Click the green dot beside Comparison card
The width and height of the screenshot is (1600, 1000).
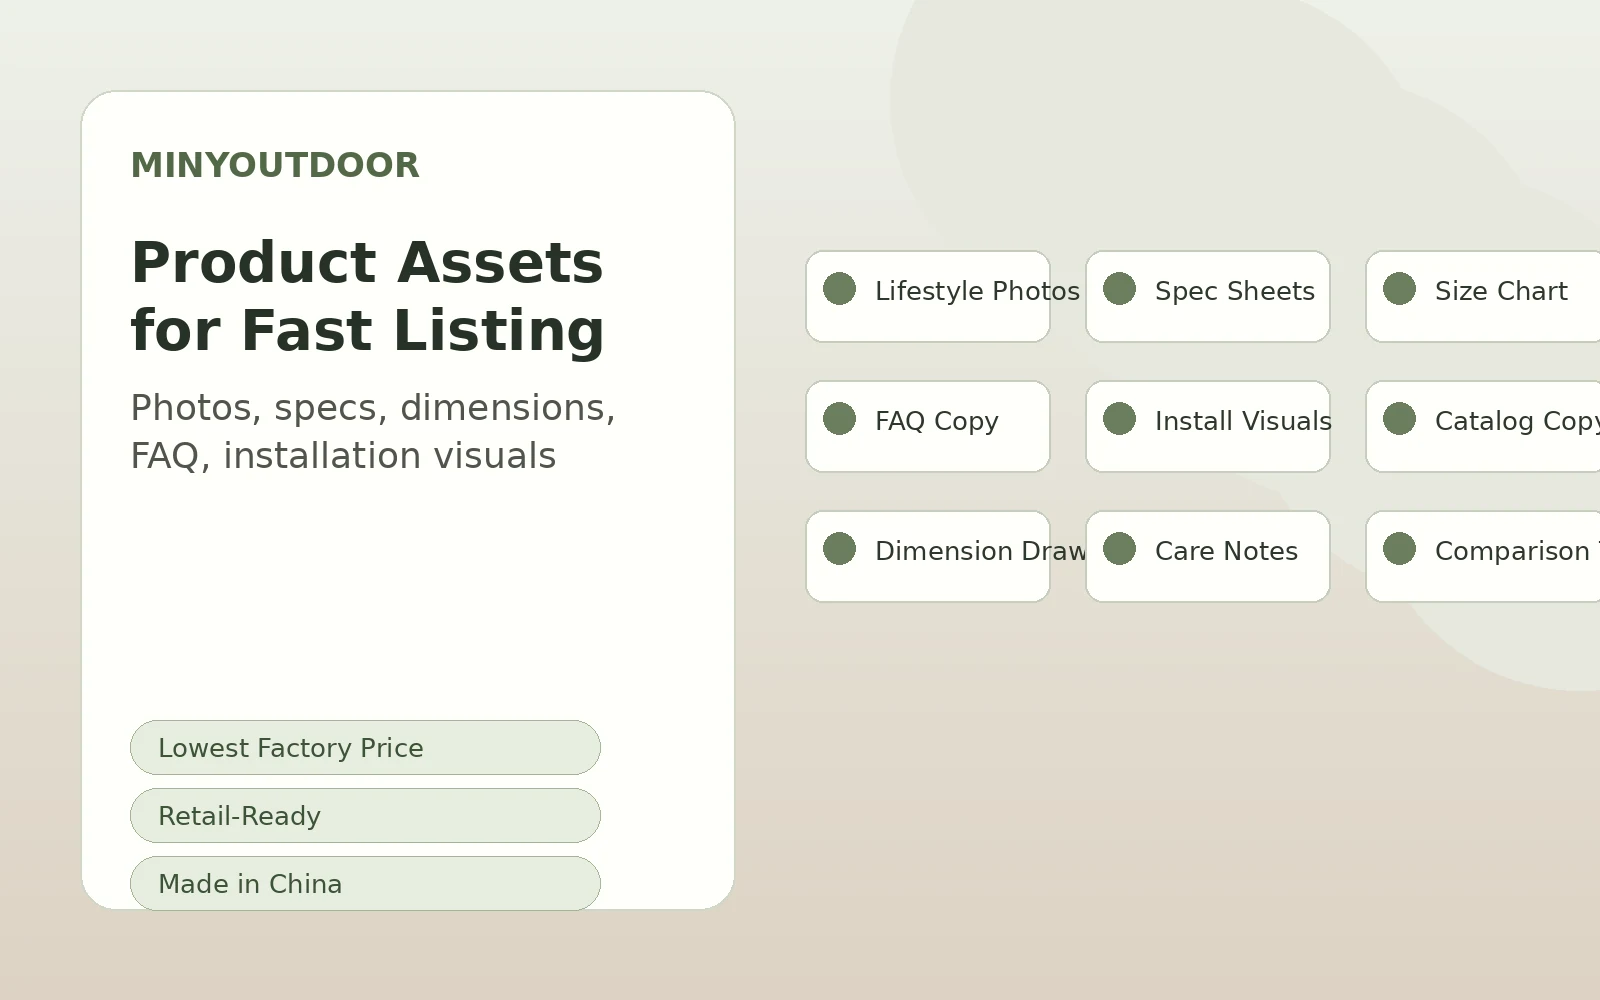click(x=1399, y=549)
